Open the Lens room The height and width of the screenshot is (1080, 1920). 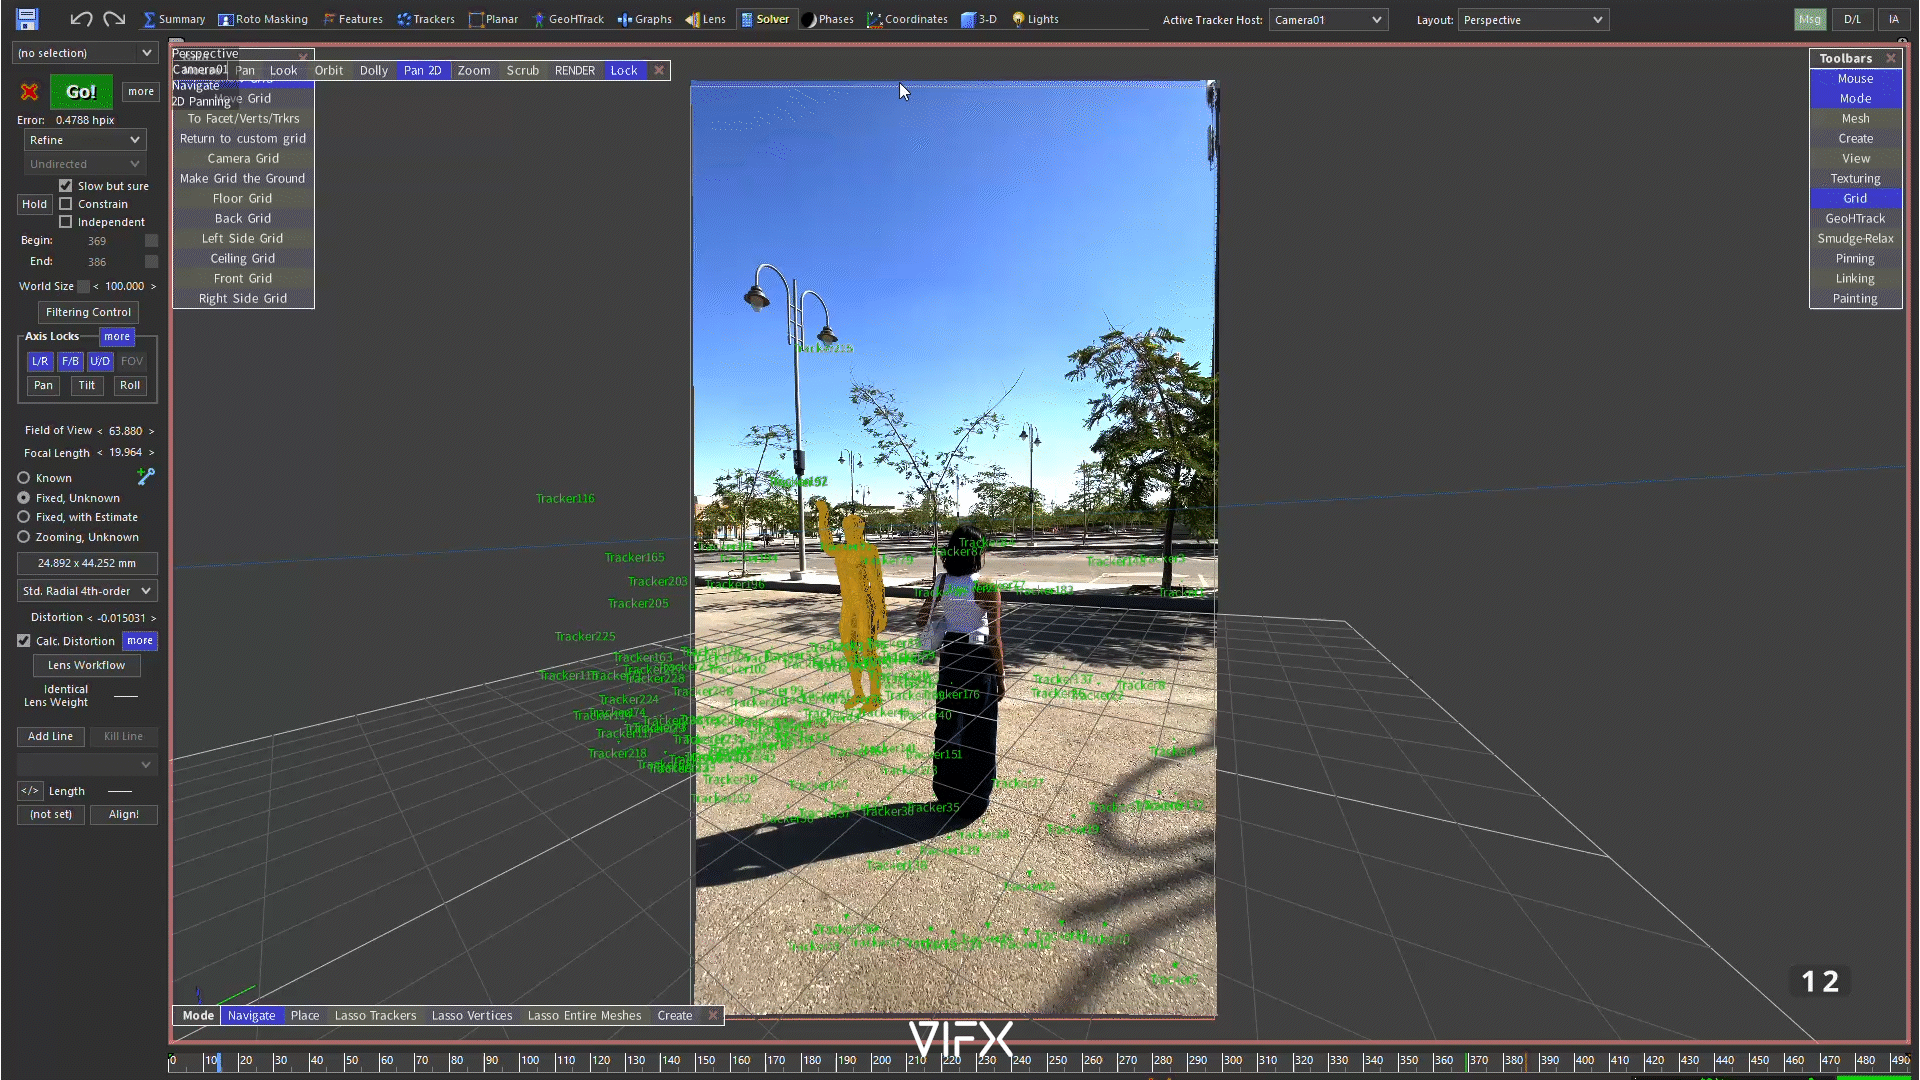click(705, 19)
